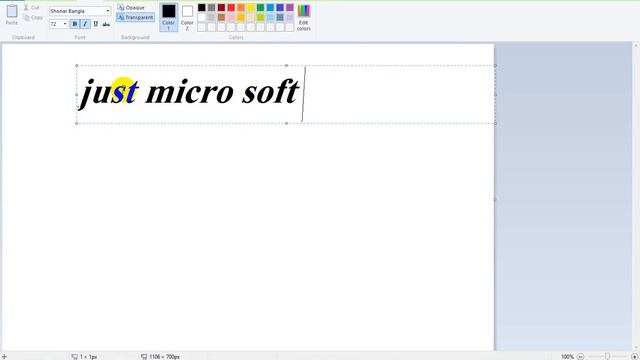Click the Cut scissors button
The height and width of the screenshot is (360, 640).
point(32,8)
